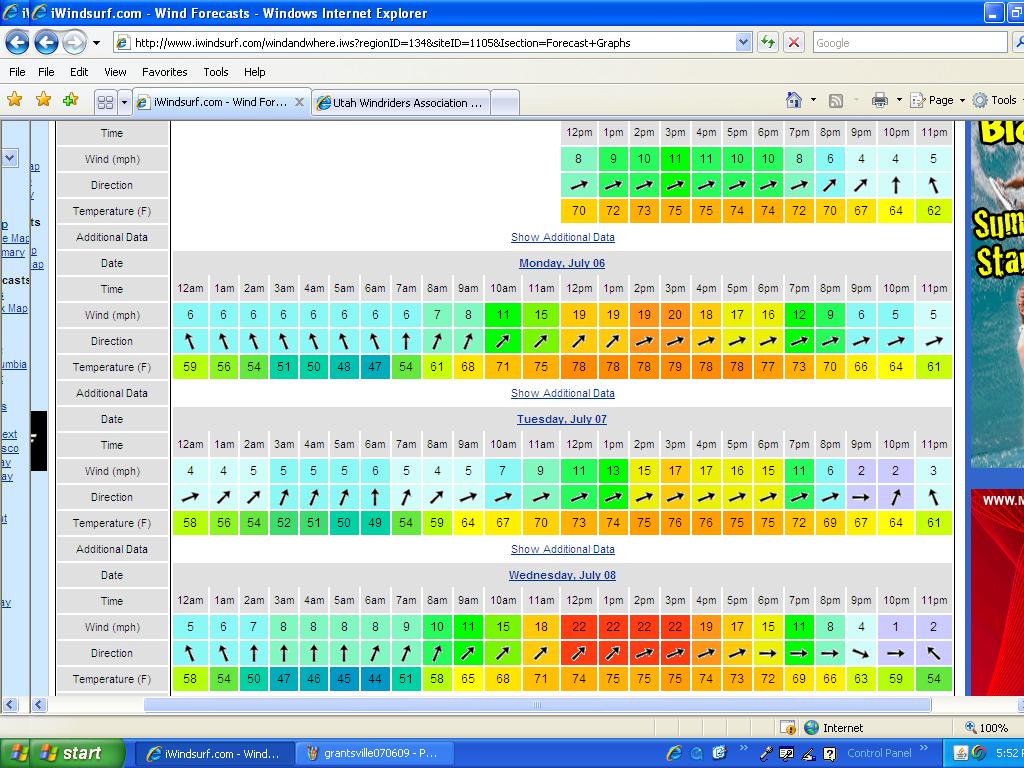The height and width of the screenshot is (768, 1024).
Task: Open the Favorites menu in the menu bar
Action: coord(164,72)
